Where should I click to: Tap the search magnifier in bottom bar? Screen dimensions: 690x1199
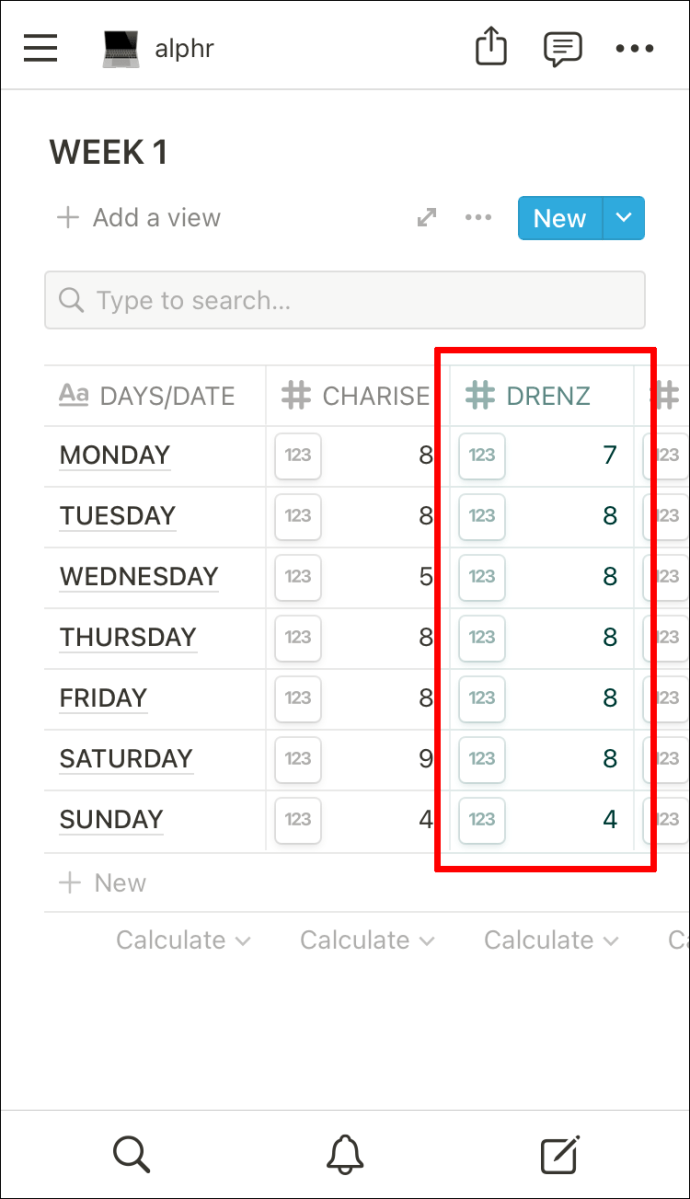pos(132,1154)
